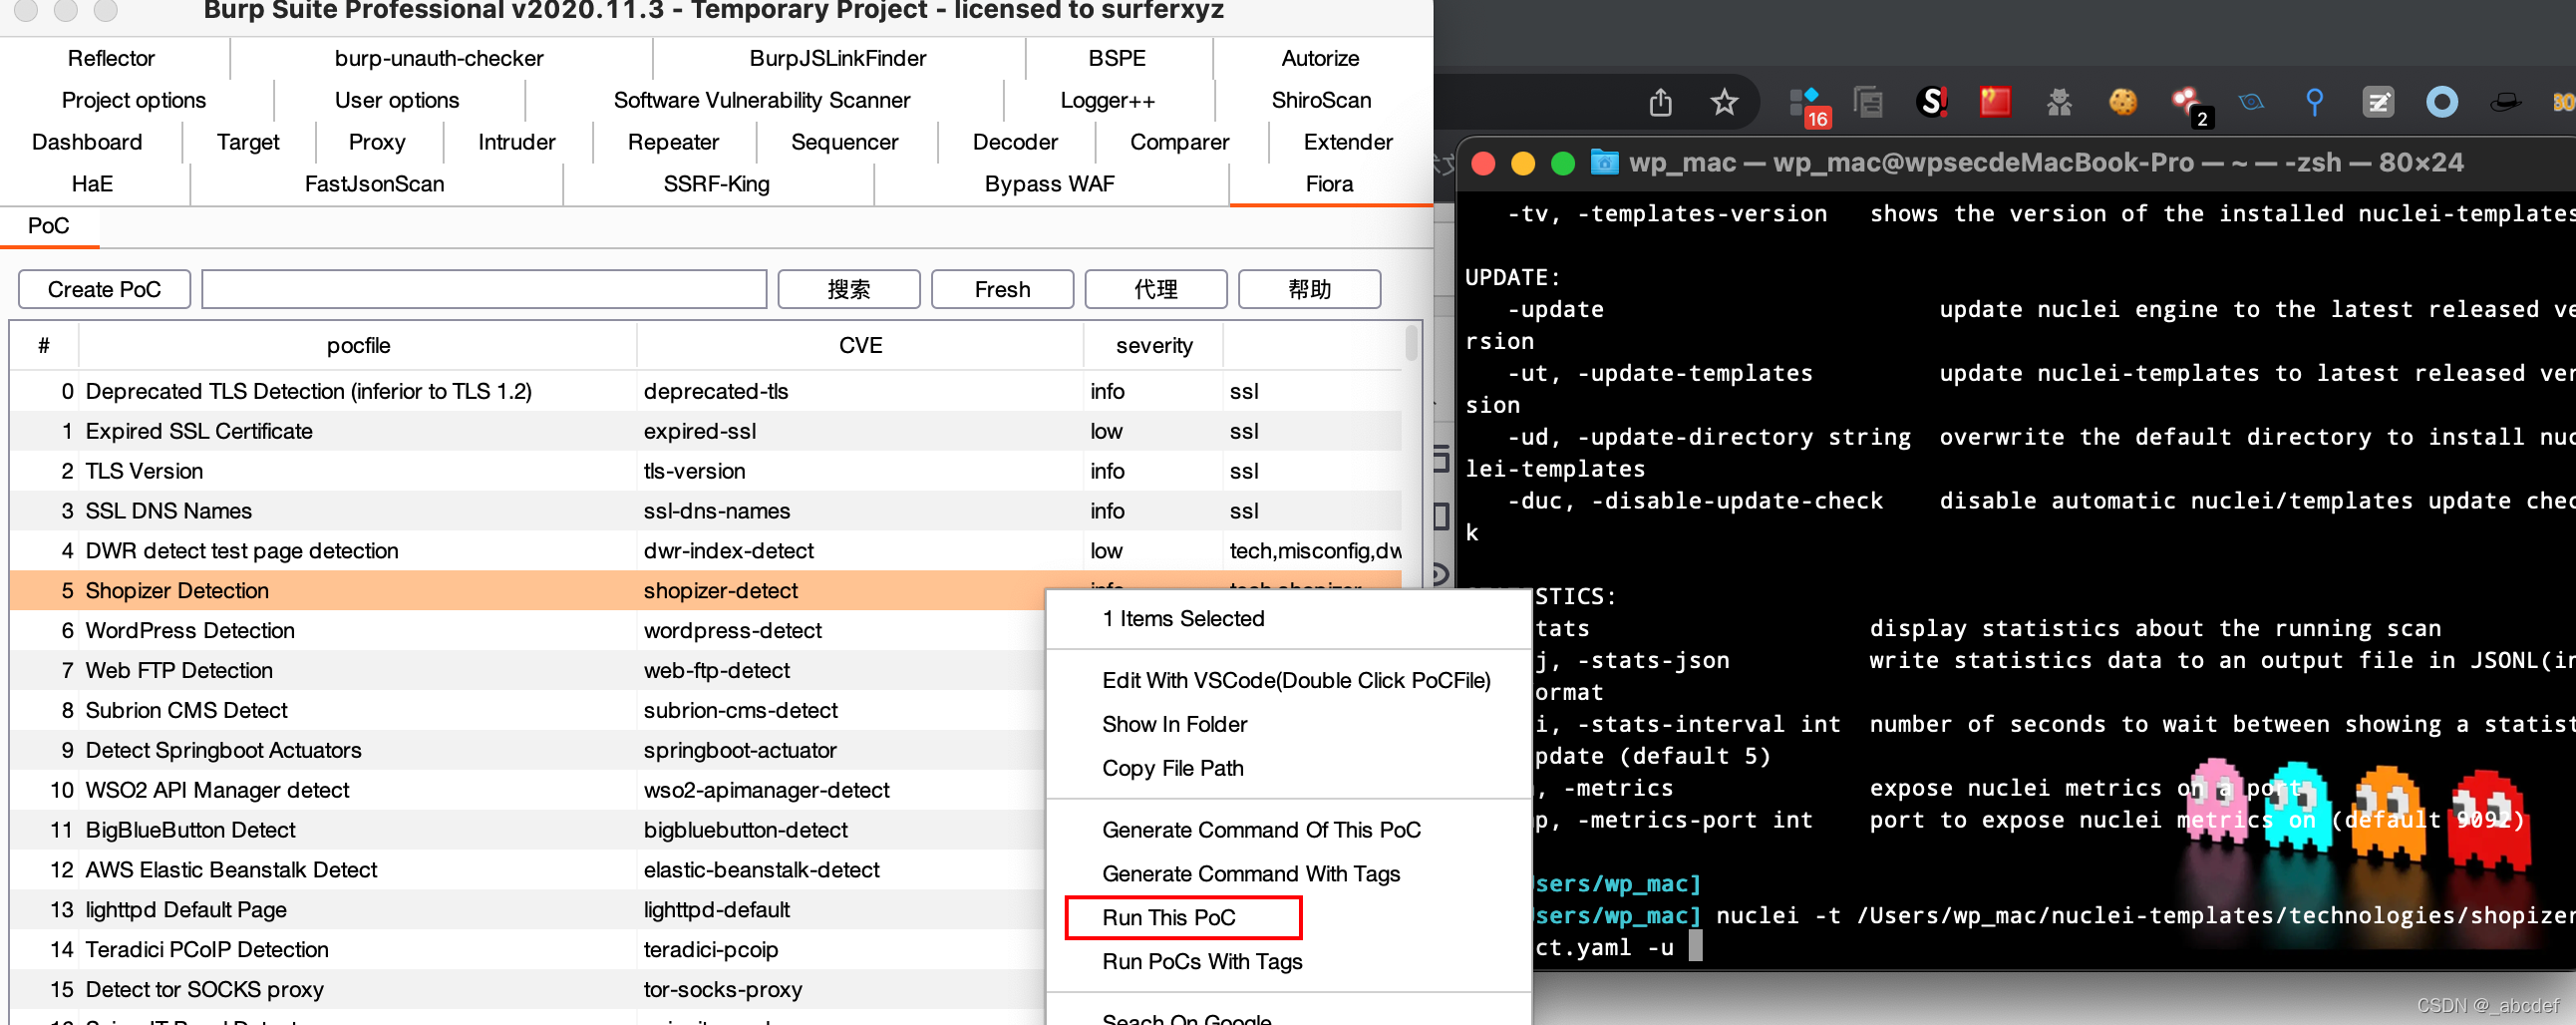Open the Bypass WAF tab
Image resolution: width=2576 pixels, height=1025 pixels.
tap(1049, 184)
